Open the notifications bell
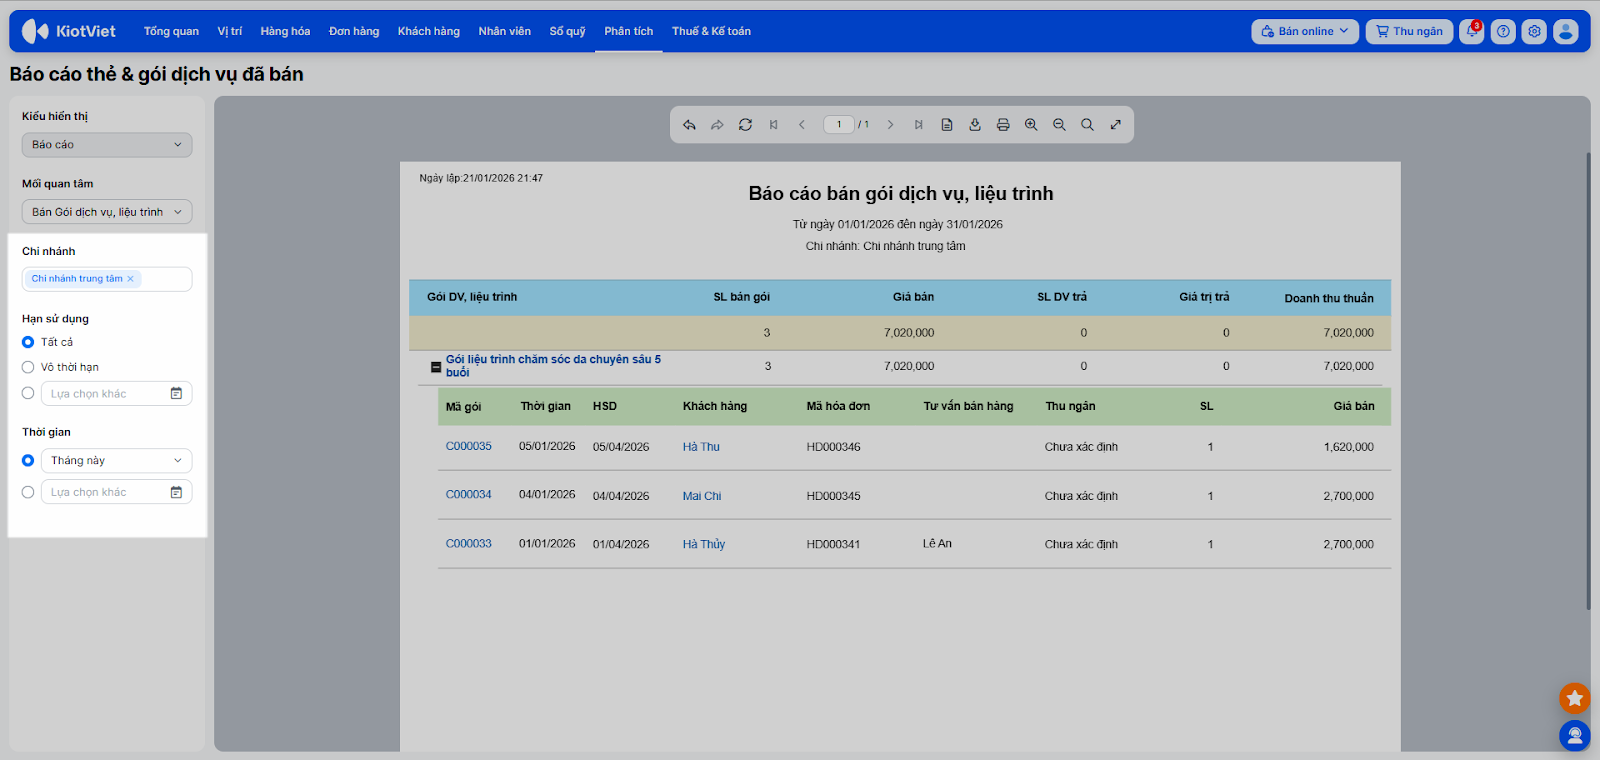Image resolution: width=1600 pixels, height=760 pixels. click(x=1471, y=31)
